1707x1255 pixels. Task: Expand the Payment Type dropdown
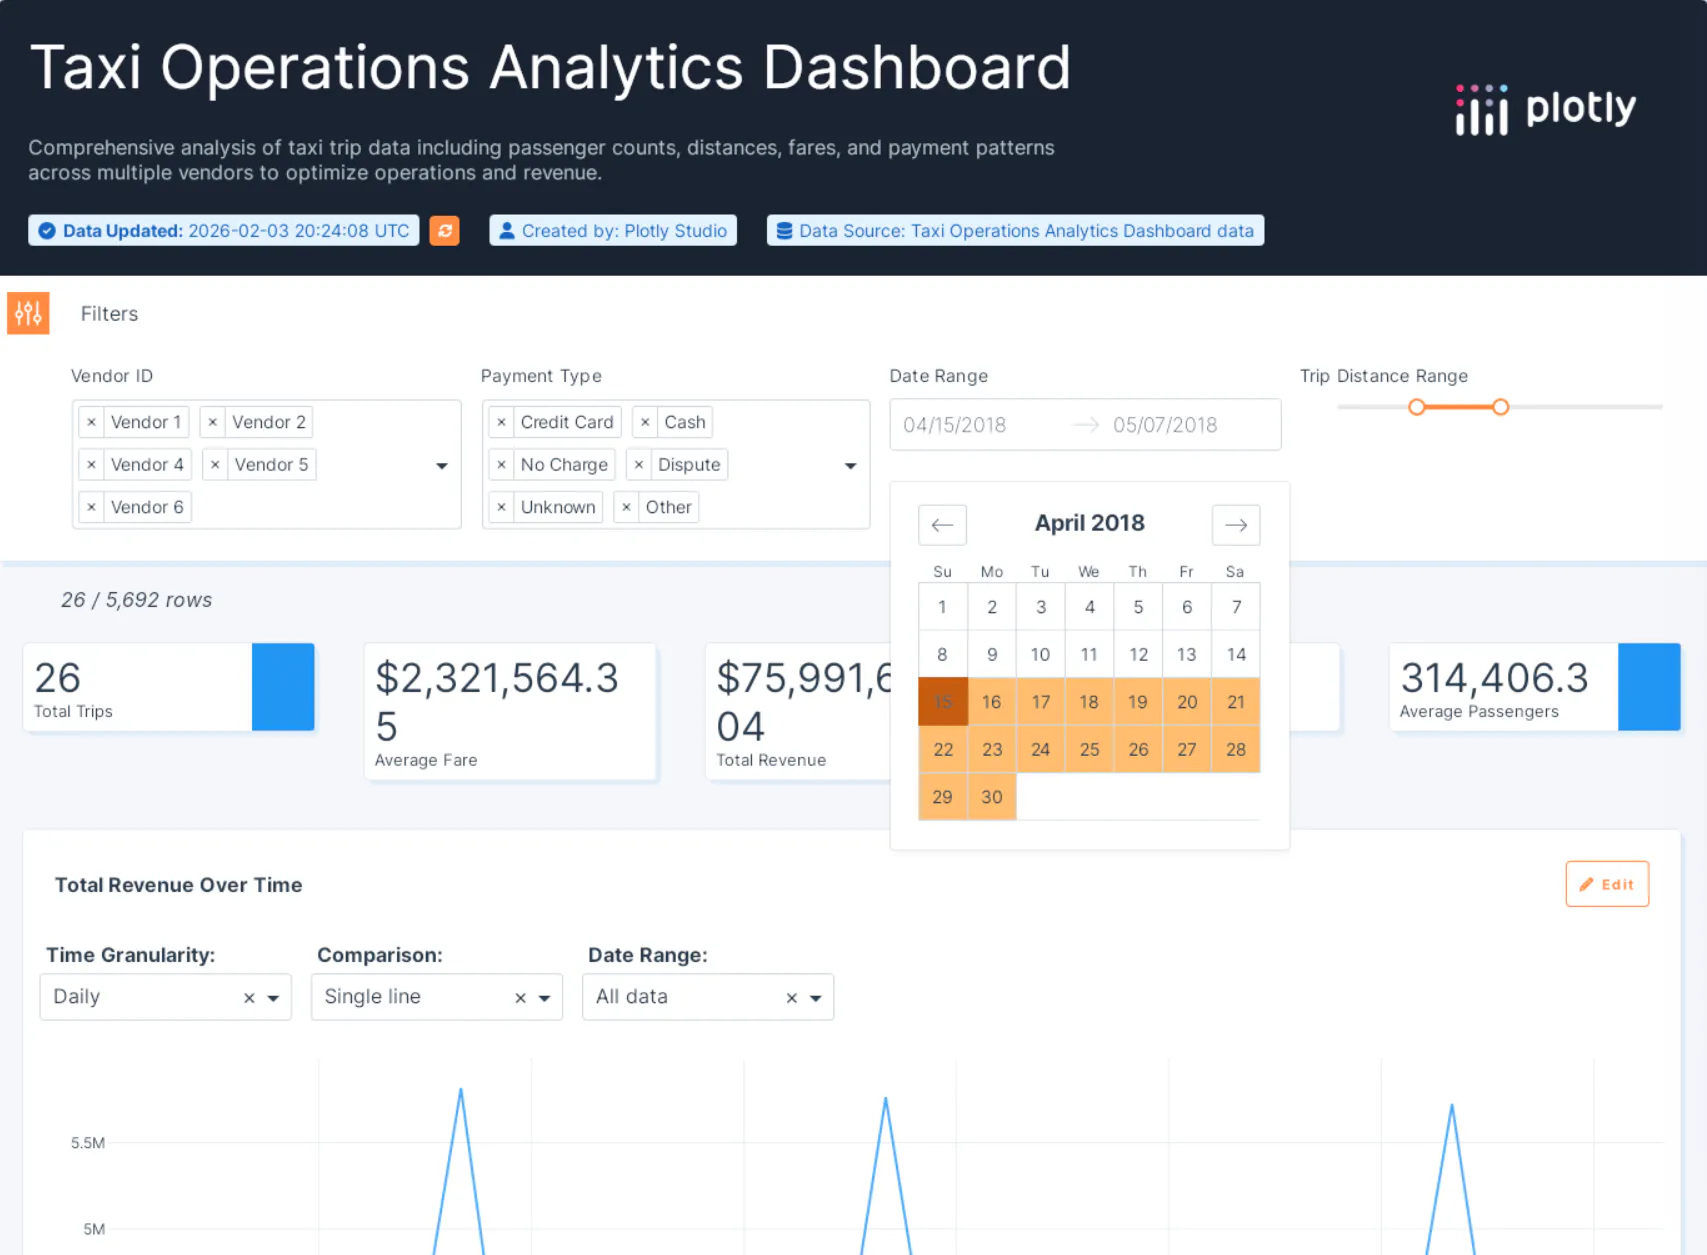click(x=850, y=466)
